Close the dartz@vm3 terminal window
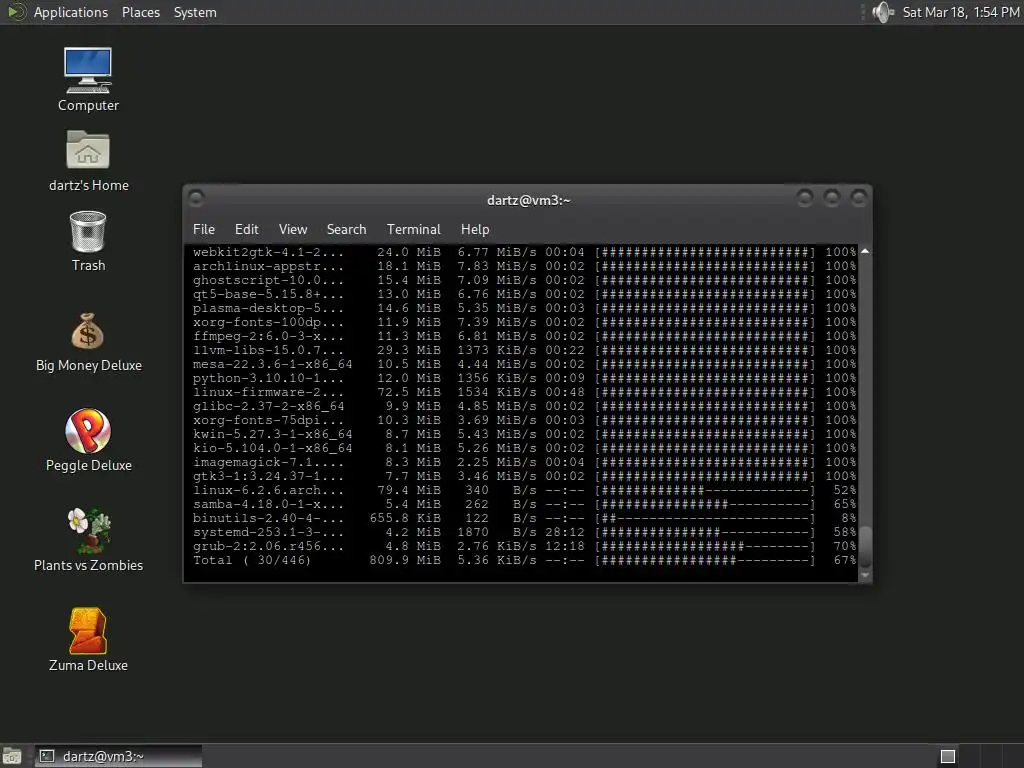This screenshot has height=768, width=1024. (x=859, y=197)
